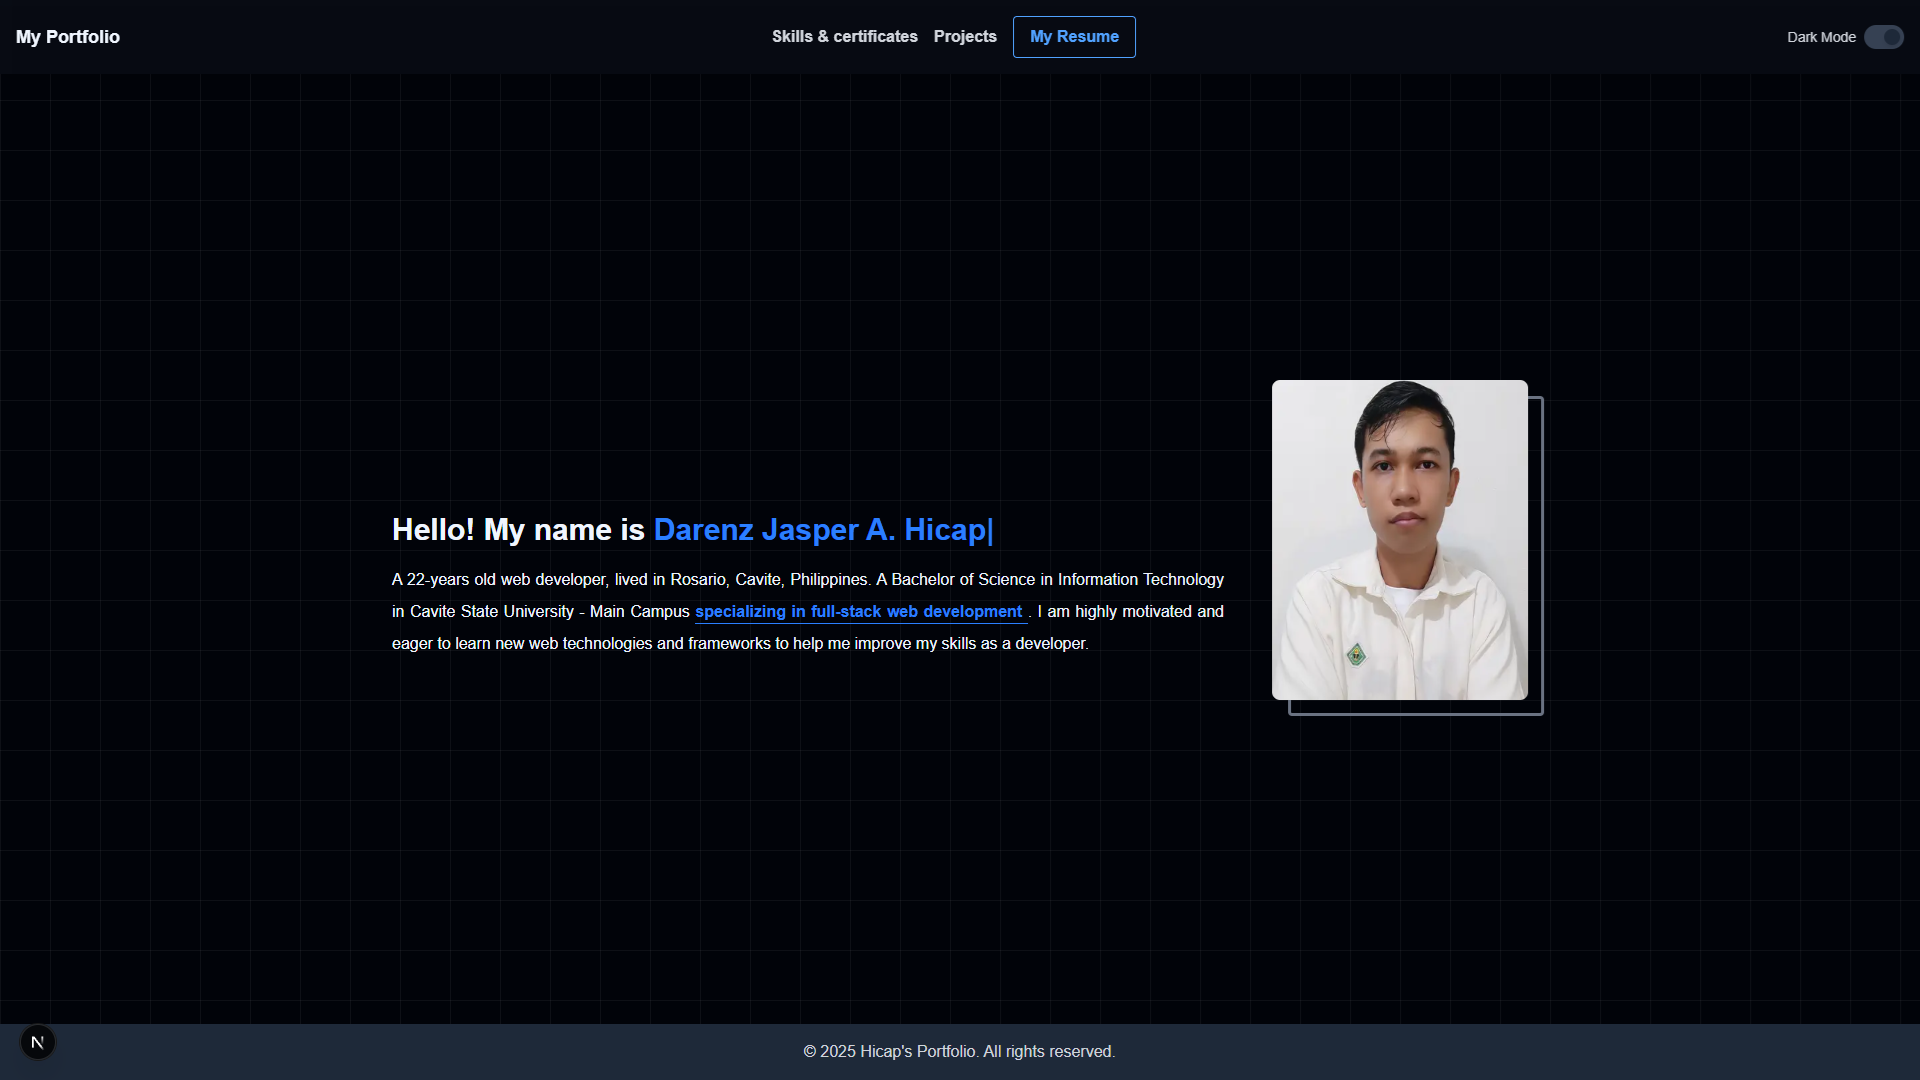Open the Skills & certificates section
The height and width of the screenshot is (1080, 1920).
844,37
